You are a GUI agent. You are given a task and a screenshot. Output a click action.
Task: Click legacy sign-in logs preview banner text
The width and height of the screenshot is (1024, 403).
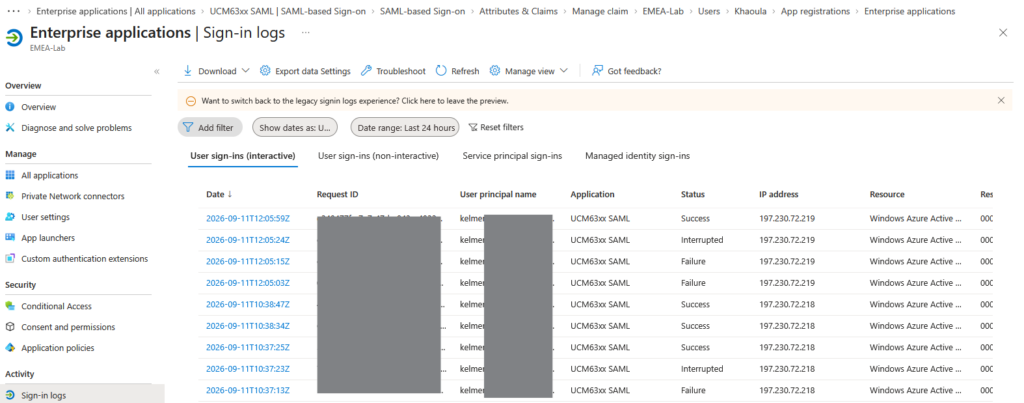coord(355,101)
